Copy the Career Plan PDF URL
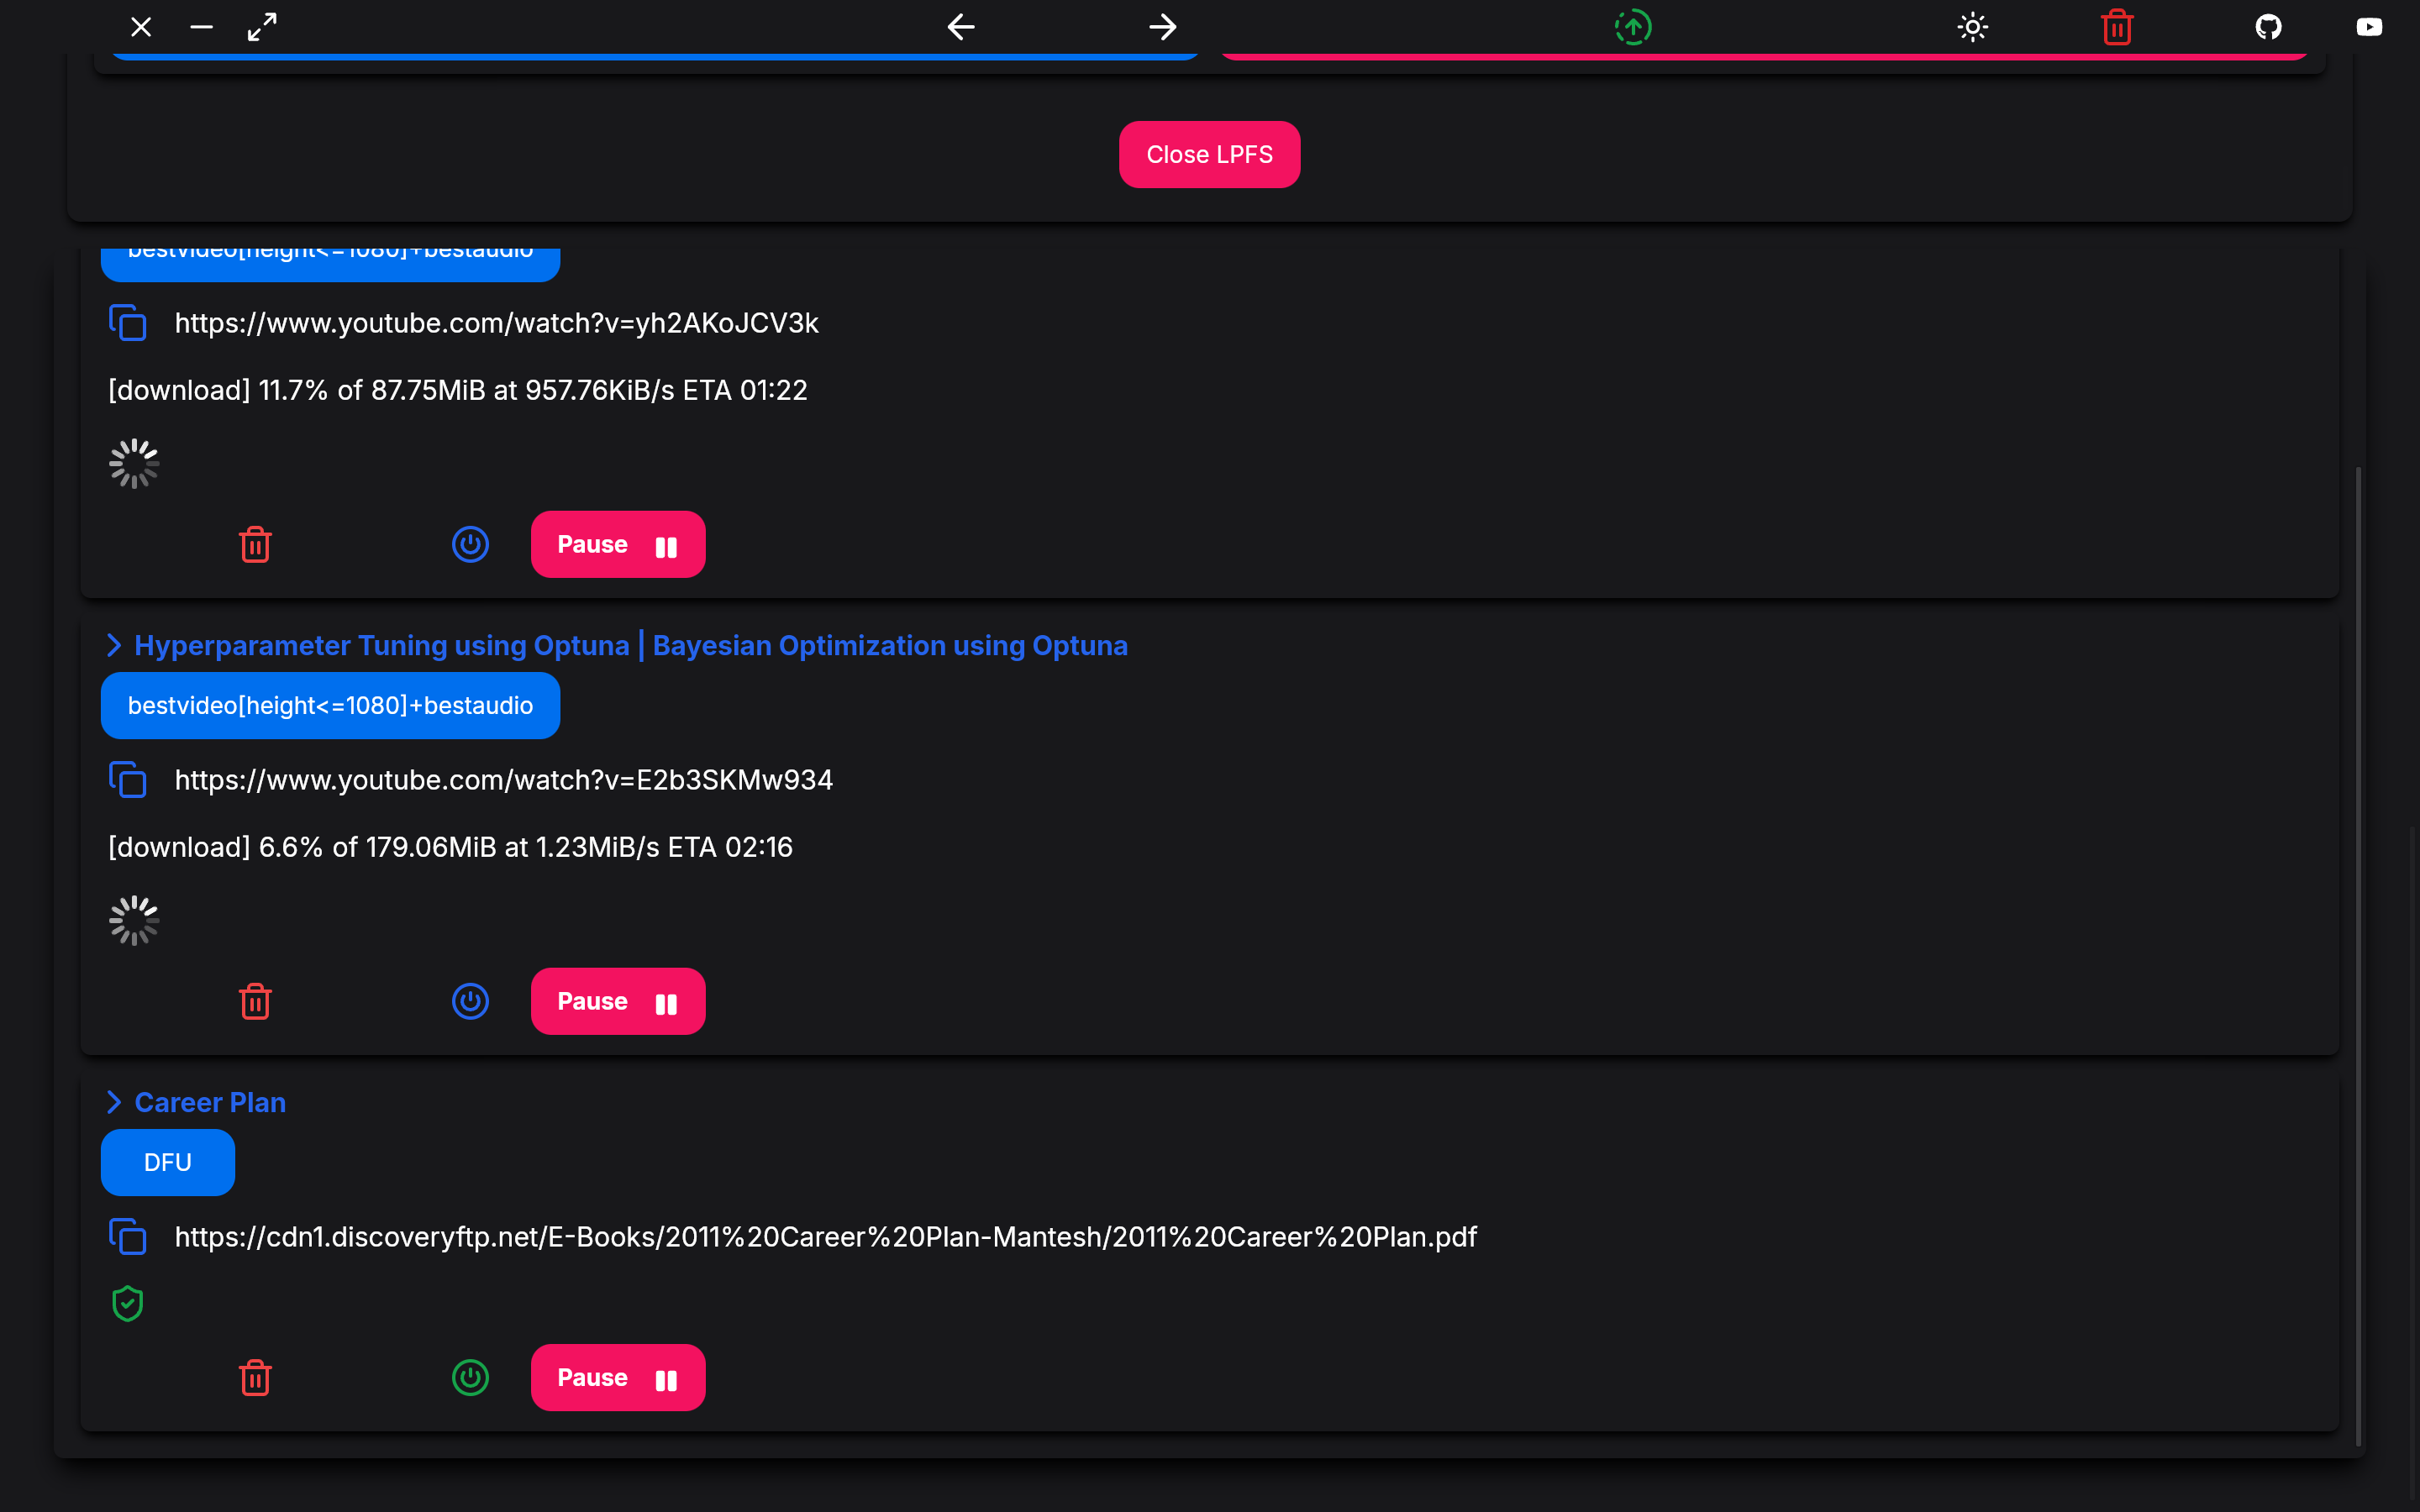Screen dimensions: 2420x1512 (128, 1237)
